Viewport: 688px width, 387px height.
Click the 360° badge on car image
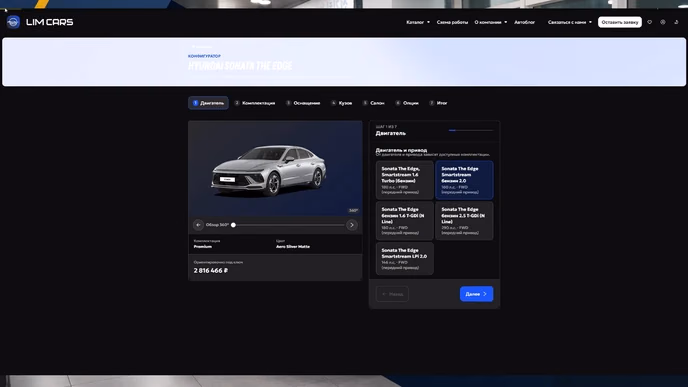coord(353,211)
